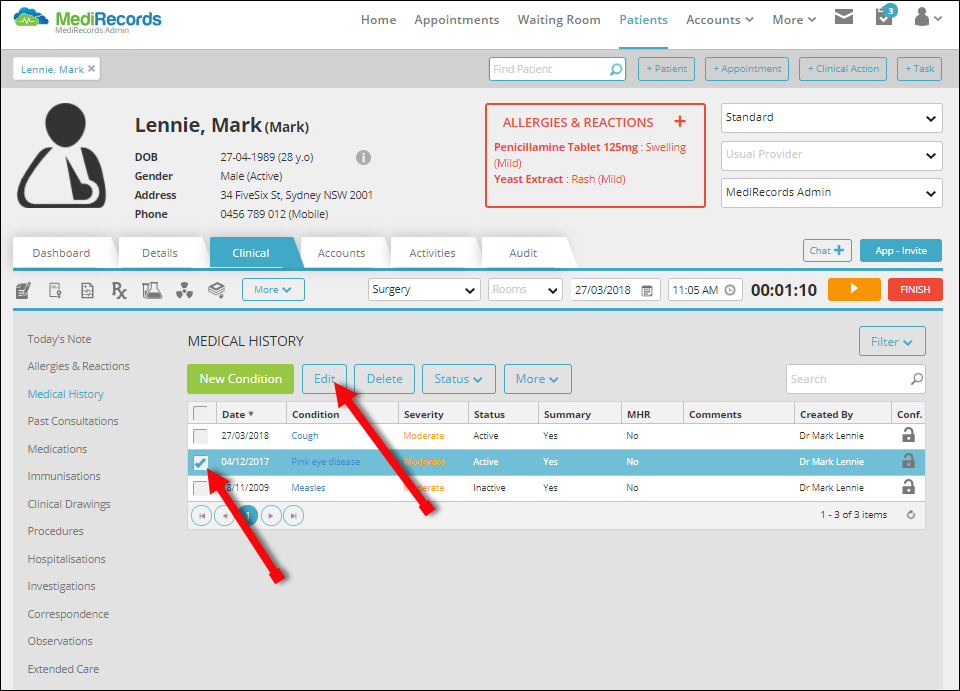This screenshot has height=691, width=960.
Task: Open the date picker calendar icon
Action: pyautogui.click(x=647, y=290)
